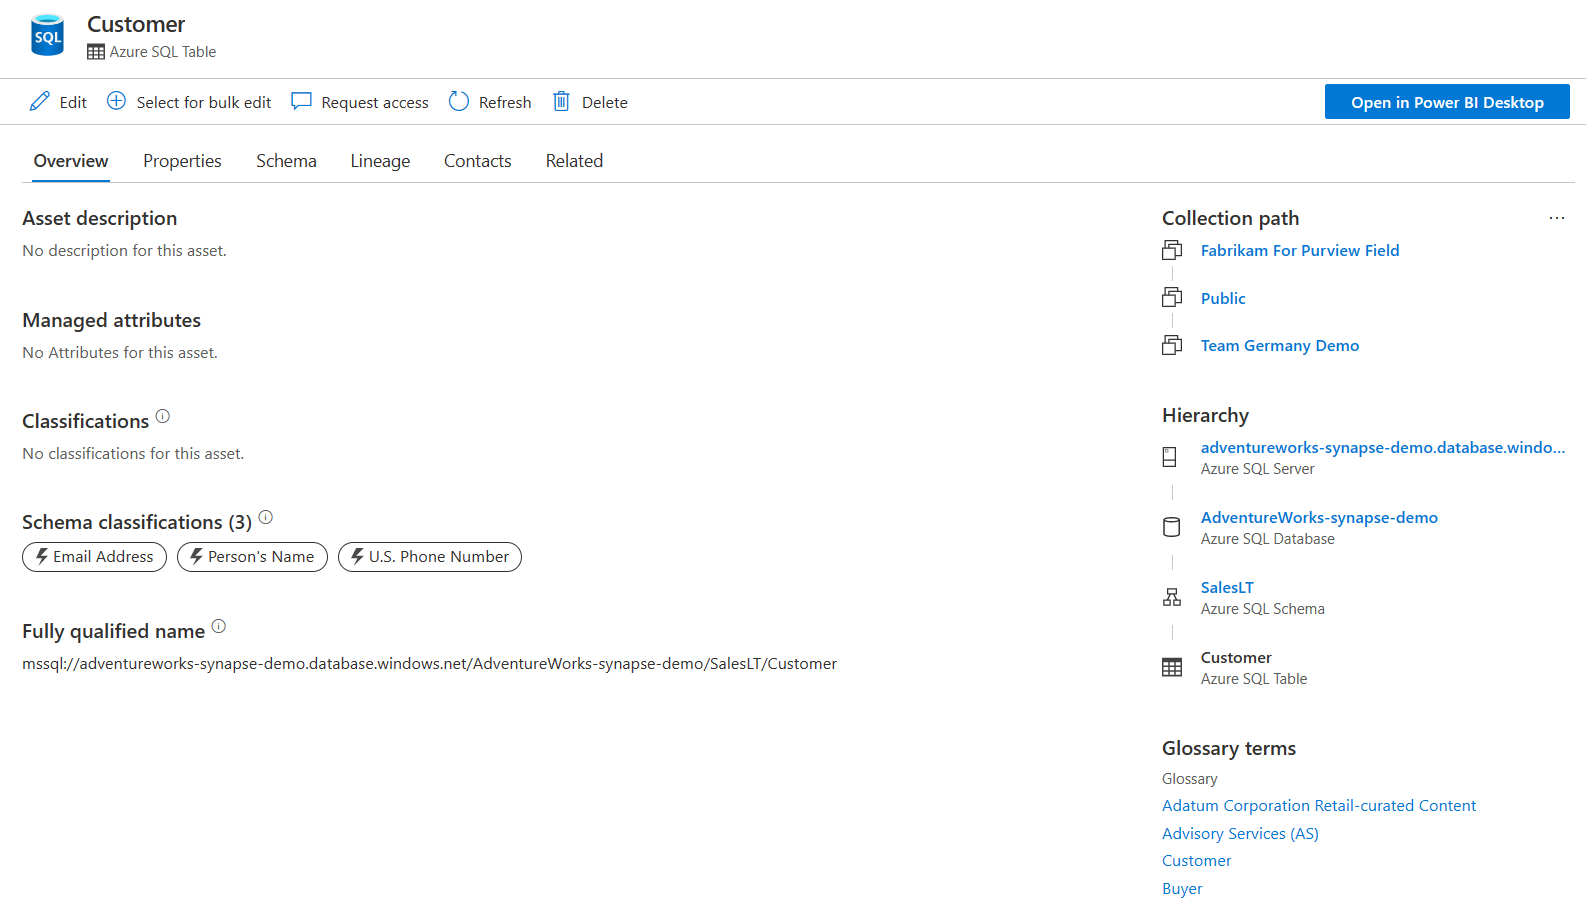The image size is (1586, 911).
Task: Click the Customer table icon in Hierarchy
Action: coord(1172,667)
